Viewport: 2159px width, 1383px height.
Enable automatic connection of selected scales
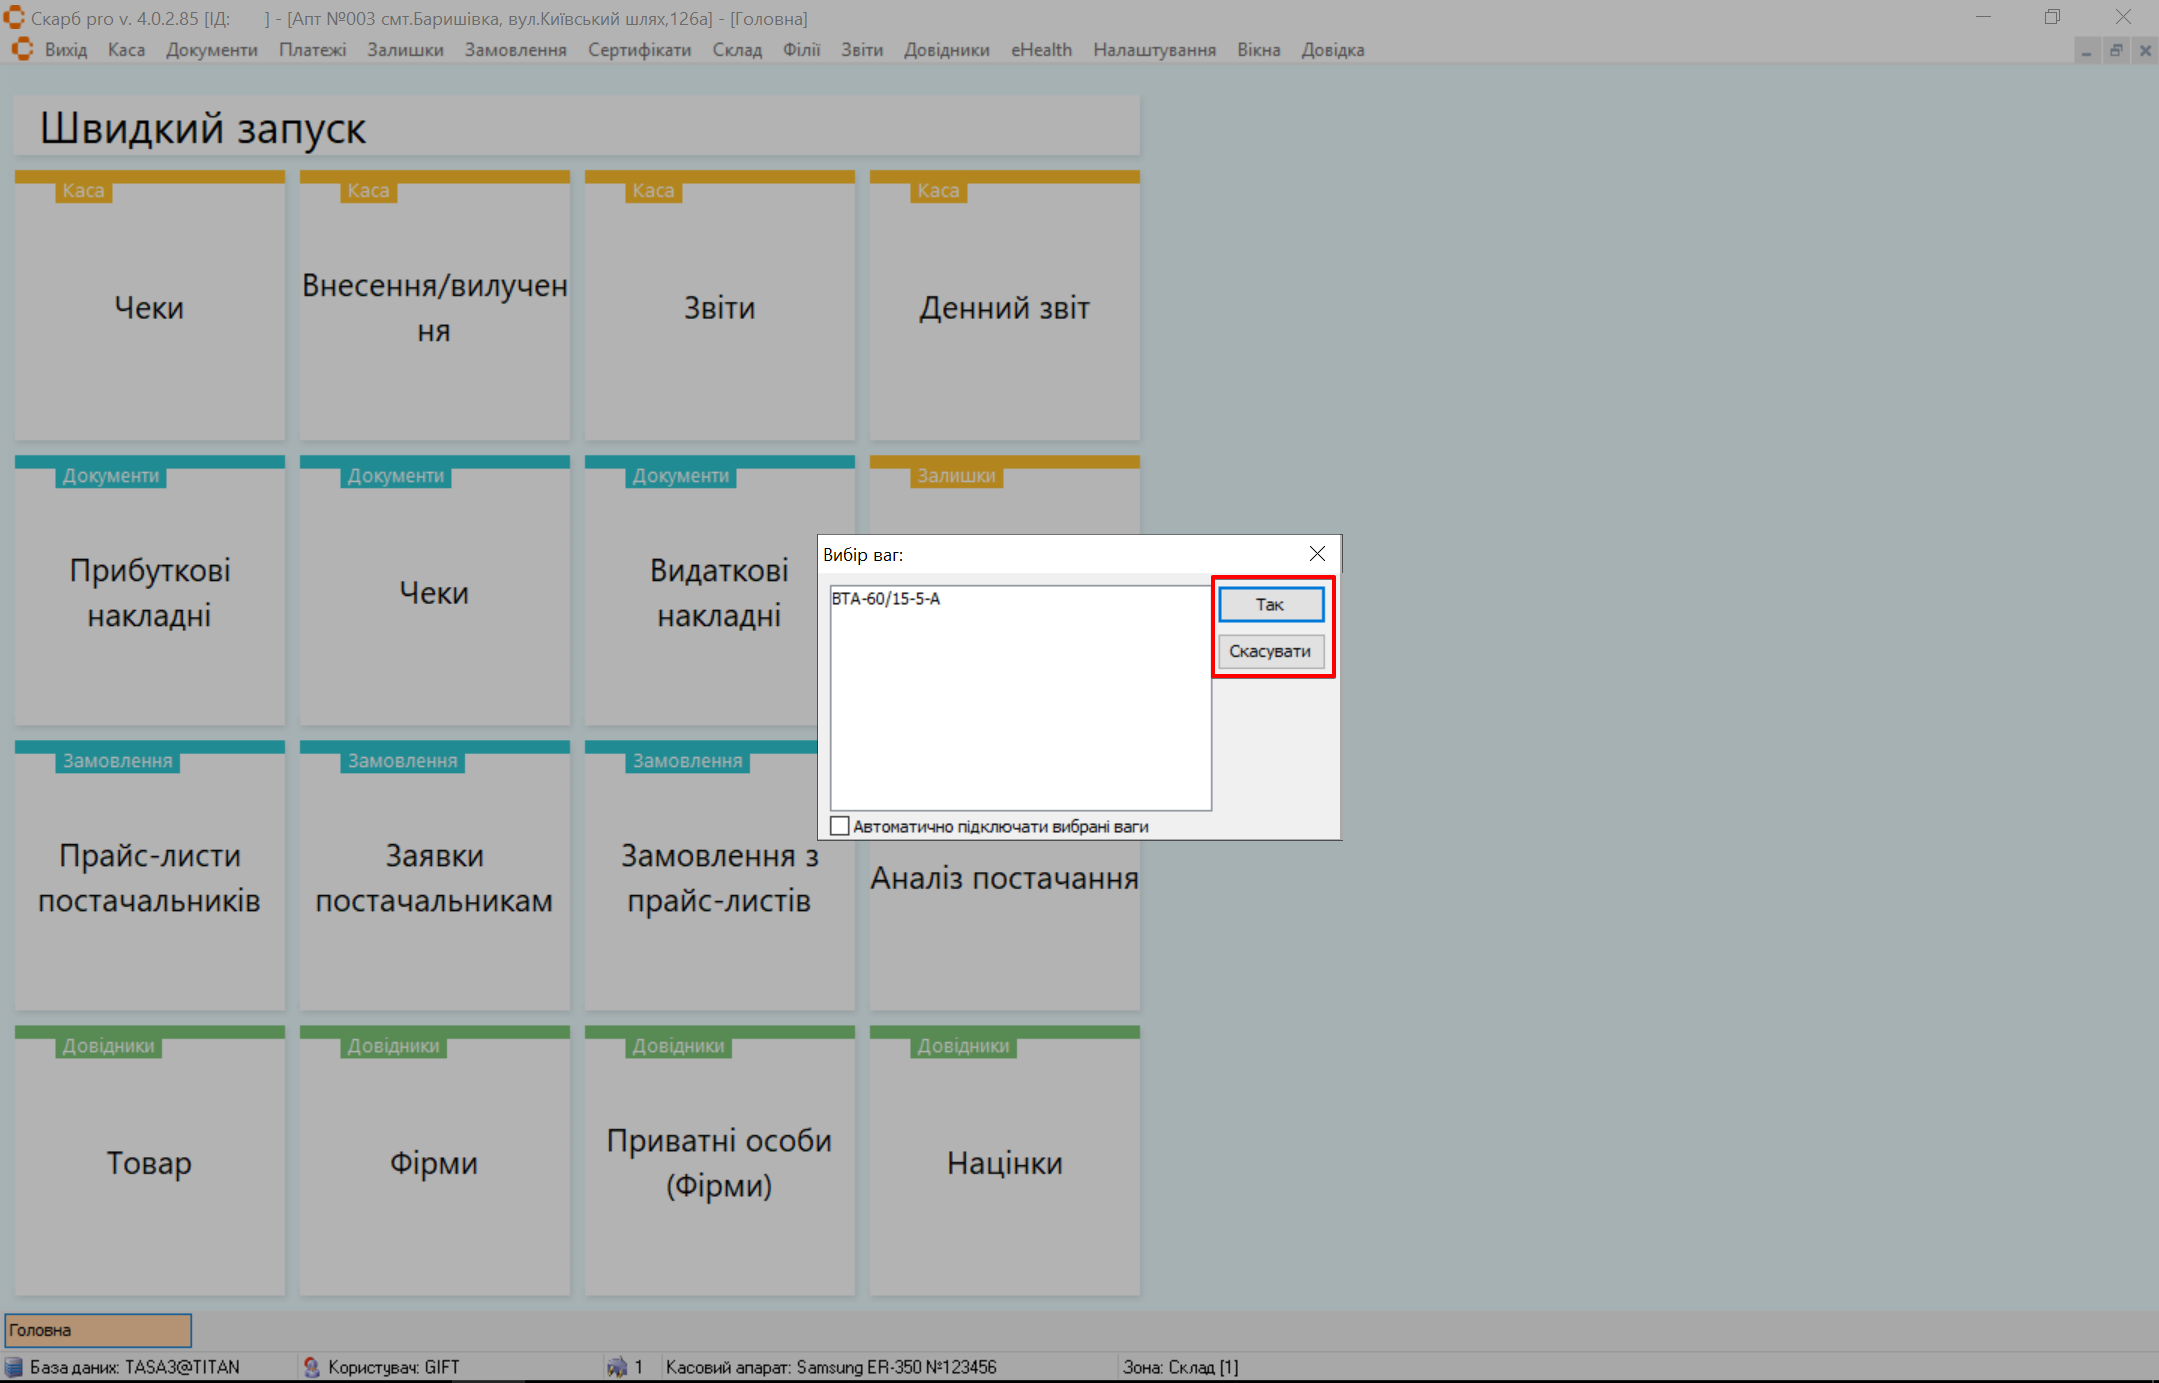point(840,826)
